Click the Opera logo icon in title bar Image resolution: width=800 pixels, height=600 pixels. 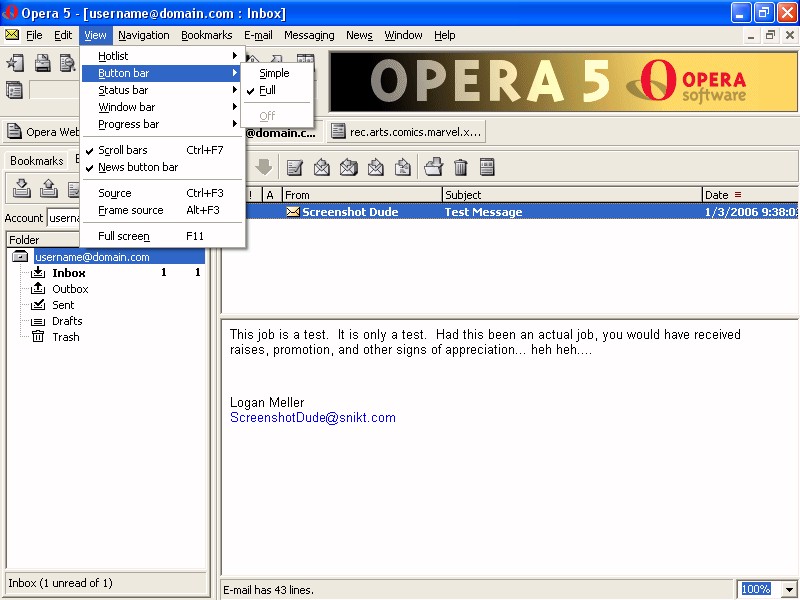tap(10, 12)
